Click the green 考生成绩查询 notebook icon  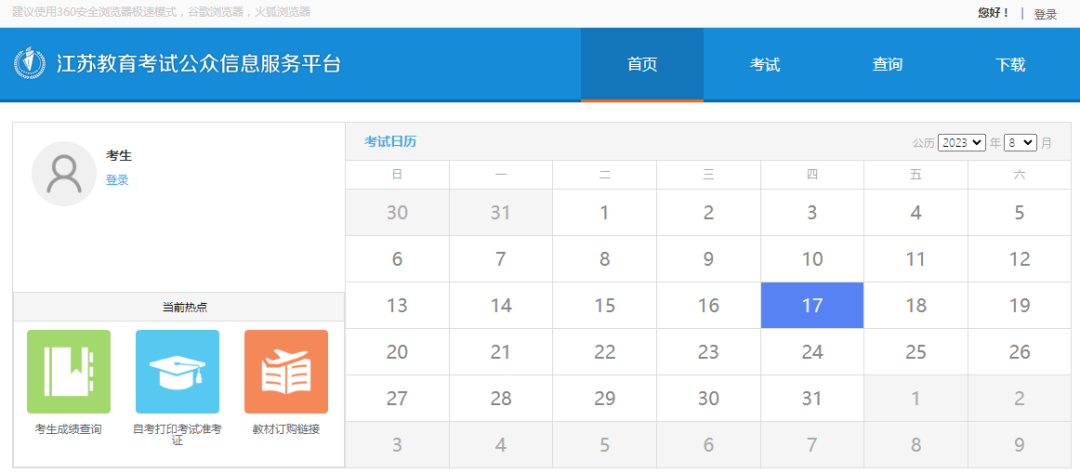tap(69, 371)
